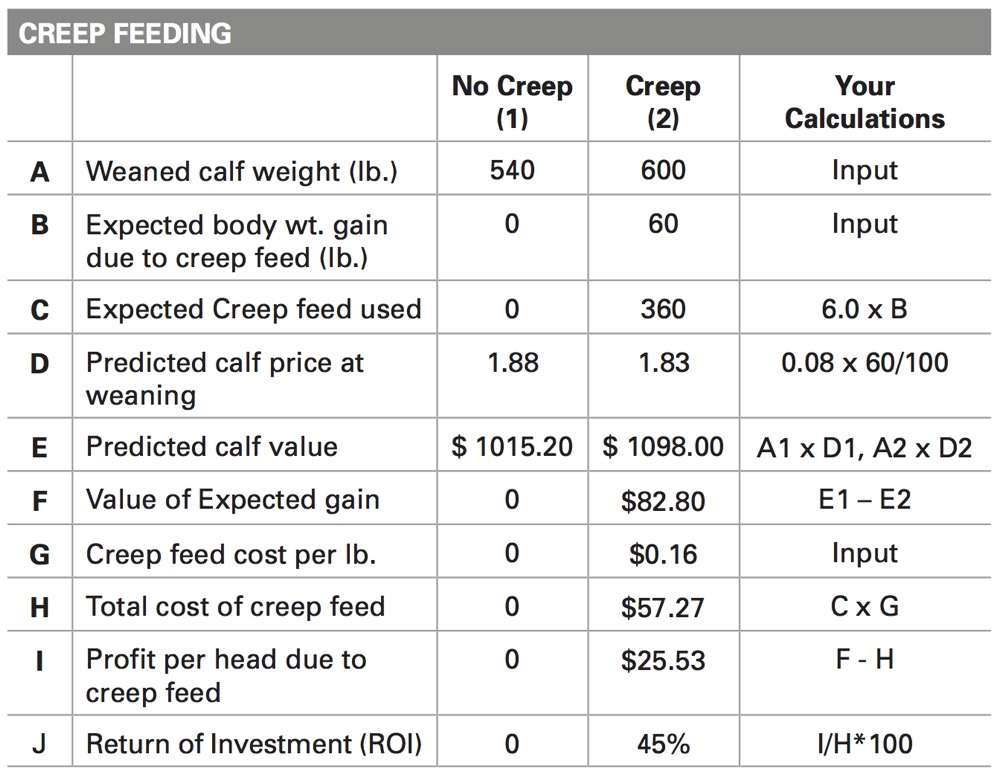Select the 540 weaned weight cell
The image size is (1000, 775).
(512, 171)
